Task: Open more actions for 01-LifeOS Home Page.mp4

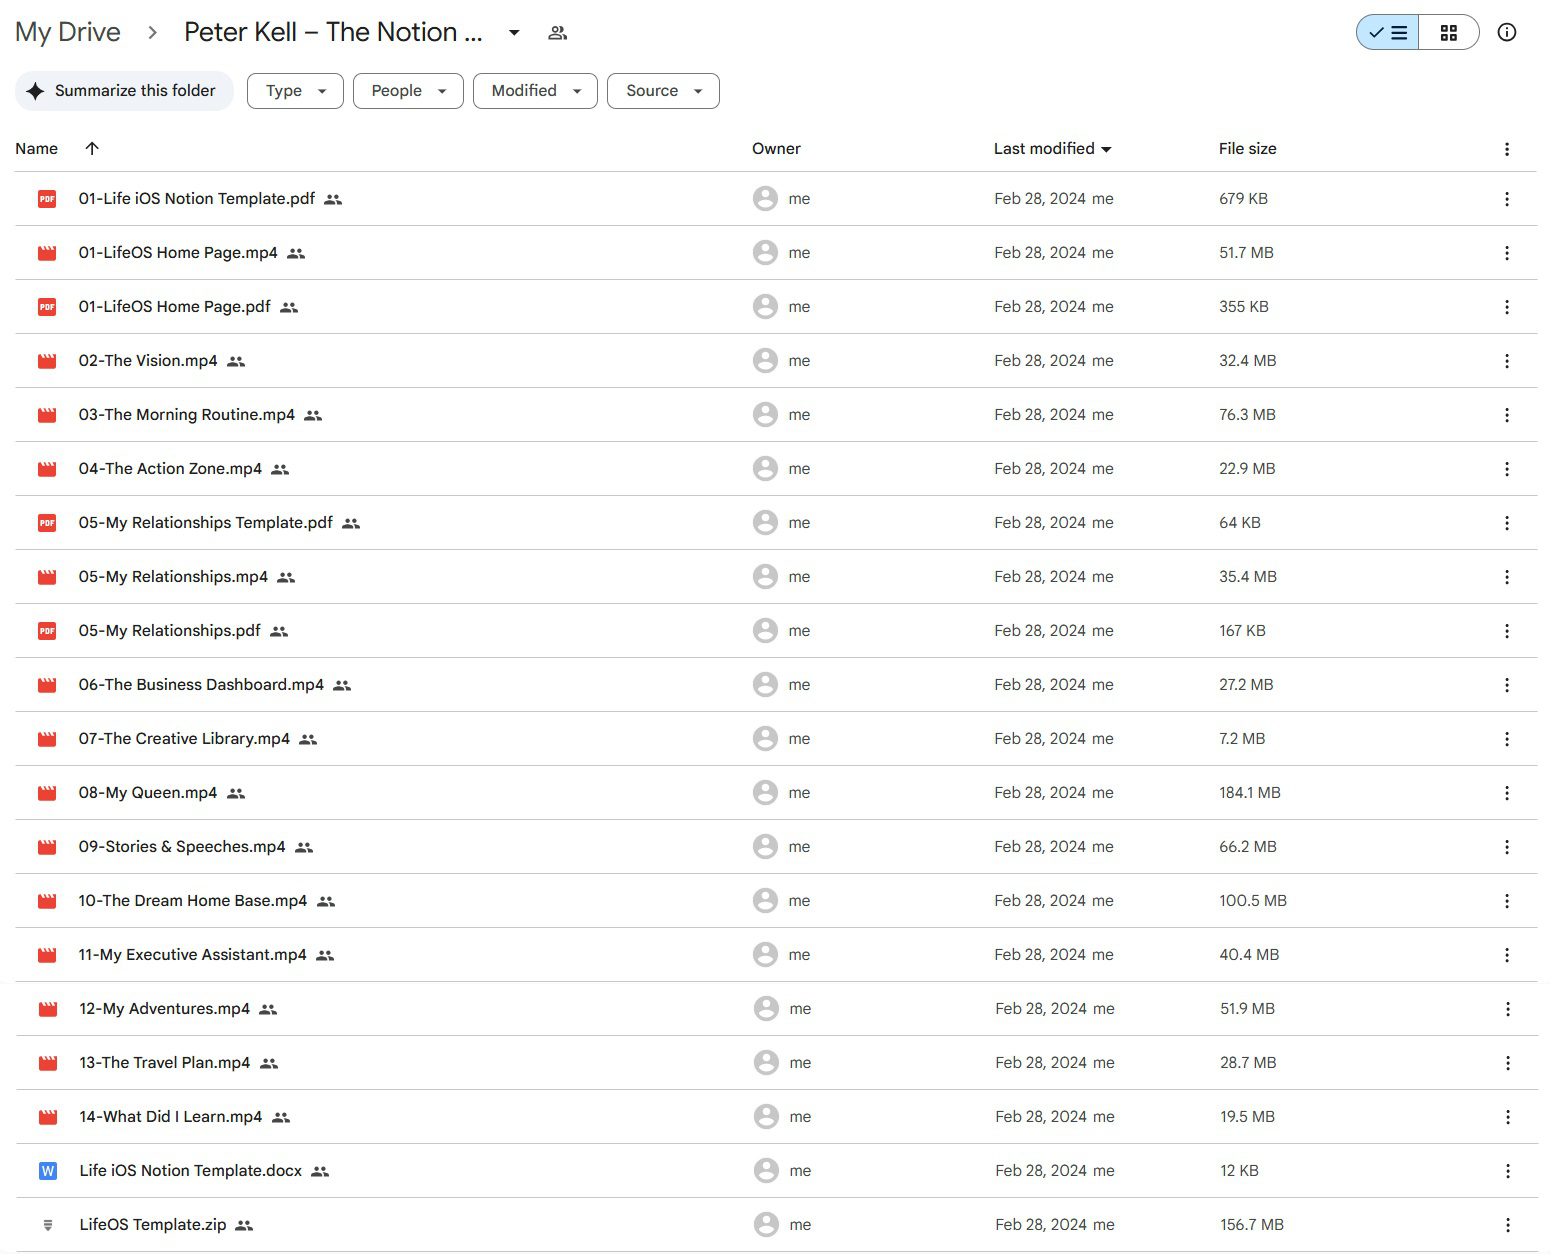Action: tap(1506, 253)
